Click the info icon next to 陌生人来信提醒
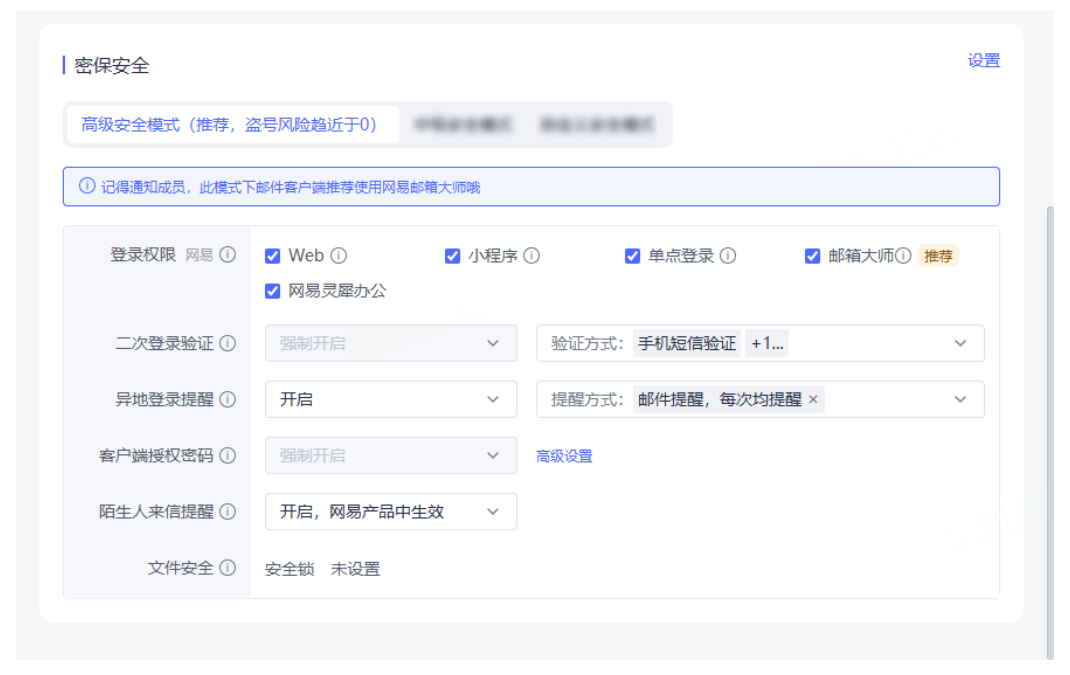Image resolution: width=1070 pixels, height=675 pixels. [228, 511]
